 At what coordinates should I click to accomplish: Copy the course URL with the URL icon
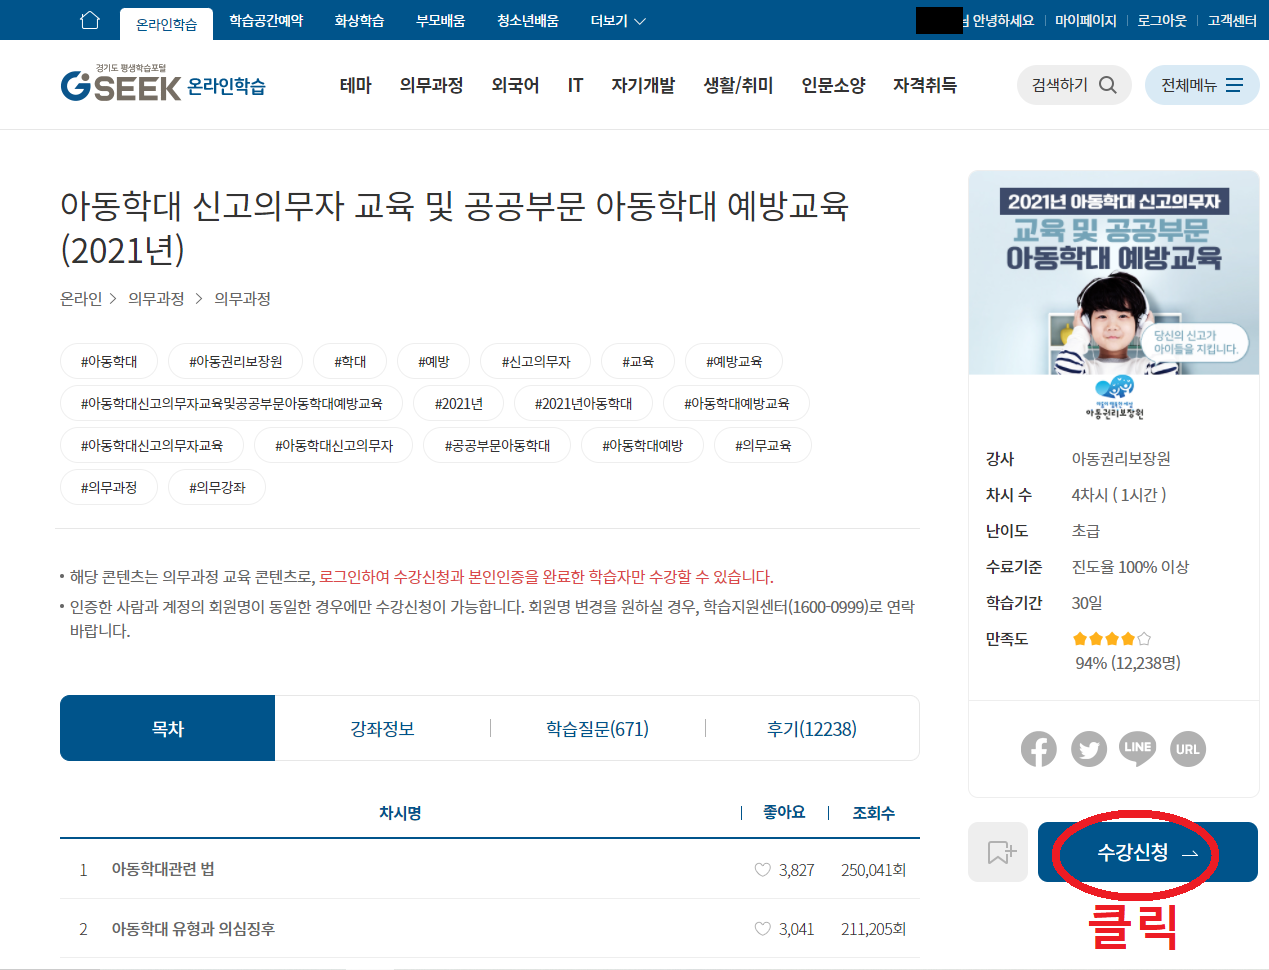point(1187,749)
